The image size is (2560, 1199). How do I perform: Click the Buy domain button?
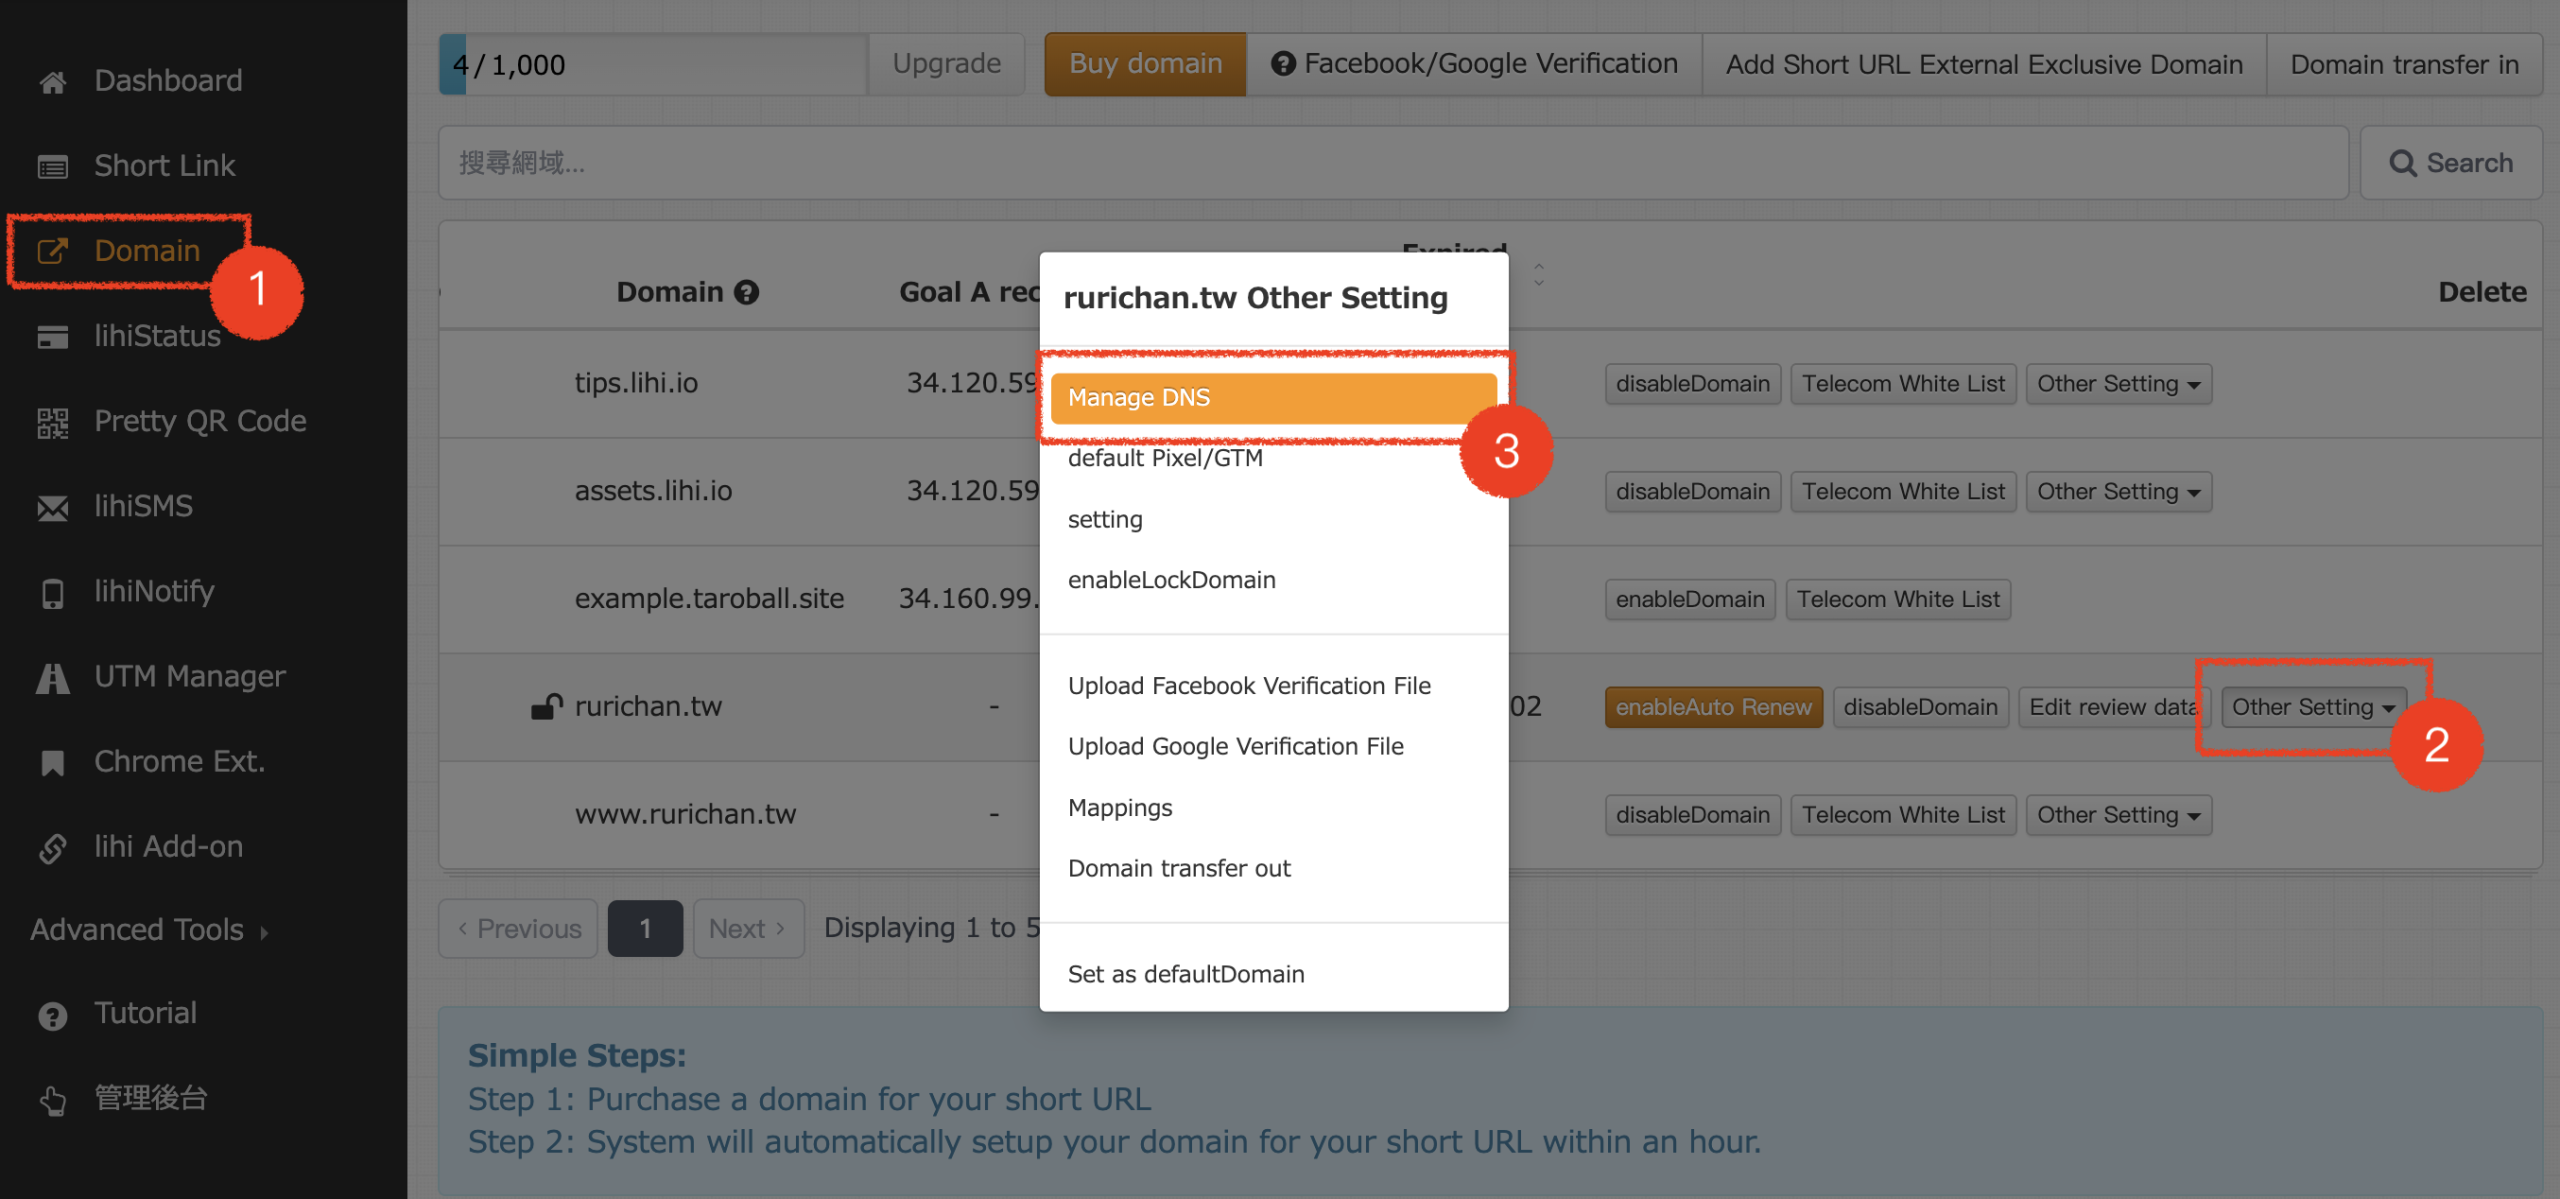1145,64
